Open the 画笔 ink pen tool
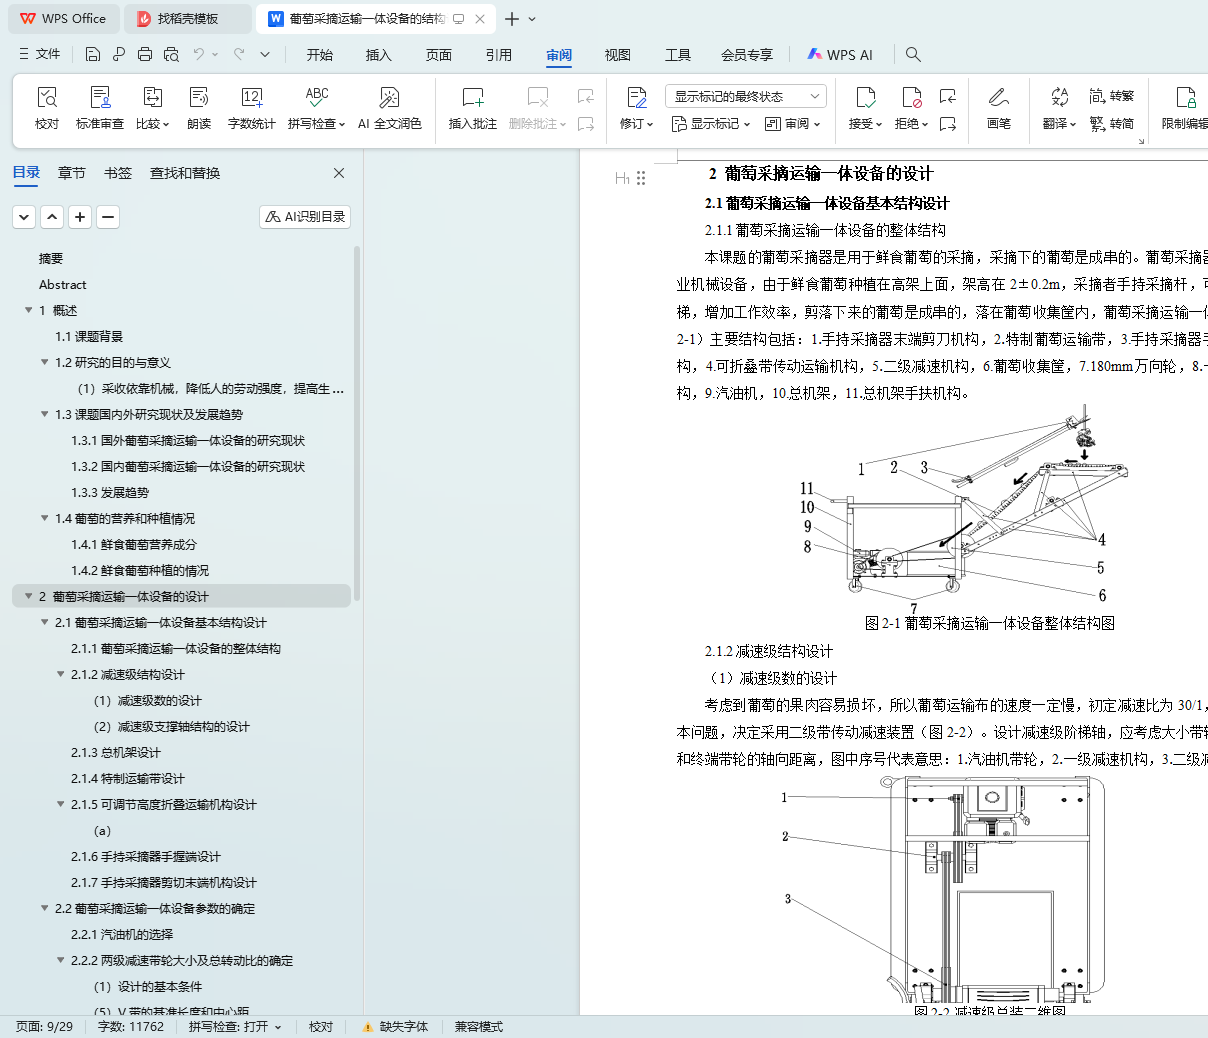The width and height of the screenshot is (1208, 1038). pyautogui.click(x=999, y=108)
